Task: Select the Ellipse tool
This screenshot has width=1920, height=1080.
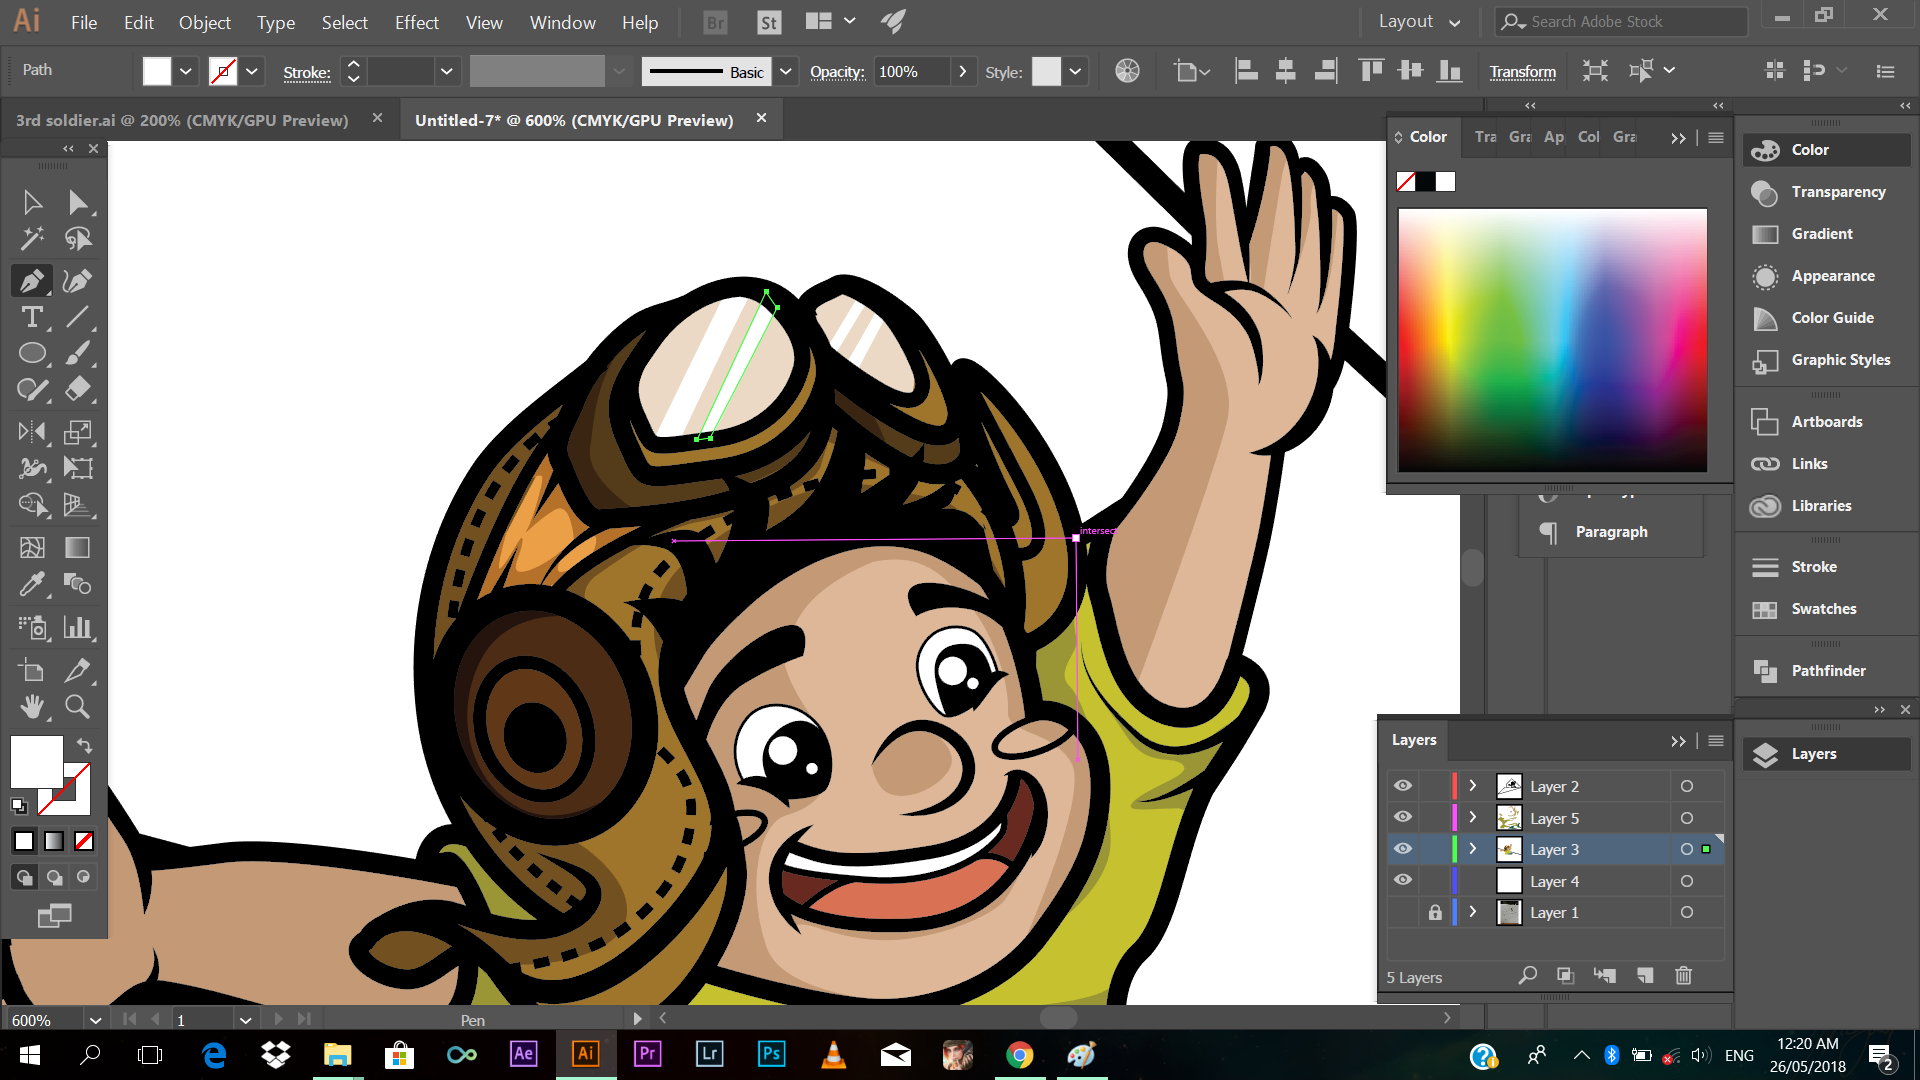Action: [32, 353]
